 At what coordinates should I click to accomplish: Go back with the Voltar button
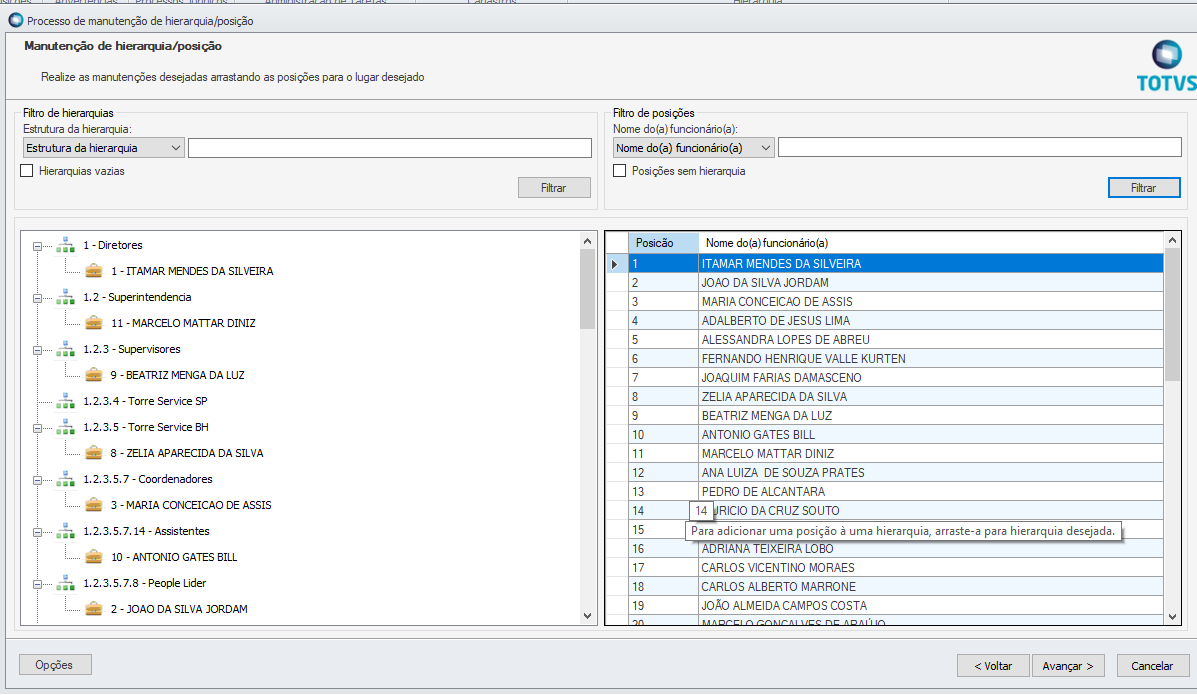coord(993,666)
